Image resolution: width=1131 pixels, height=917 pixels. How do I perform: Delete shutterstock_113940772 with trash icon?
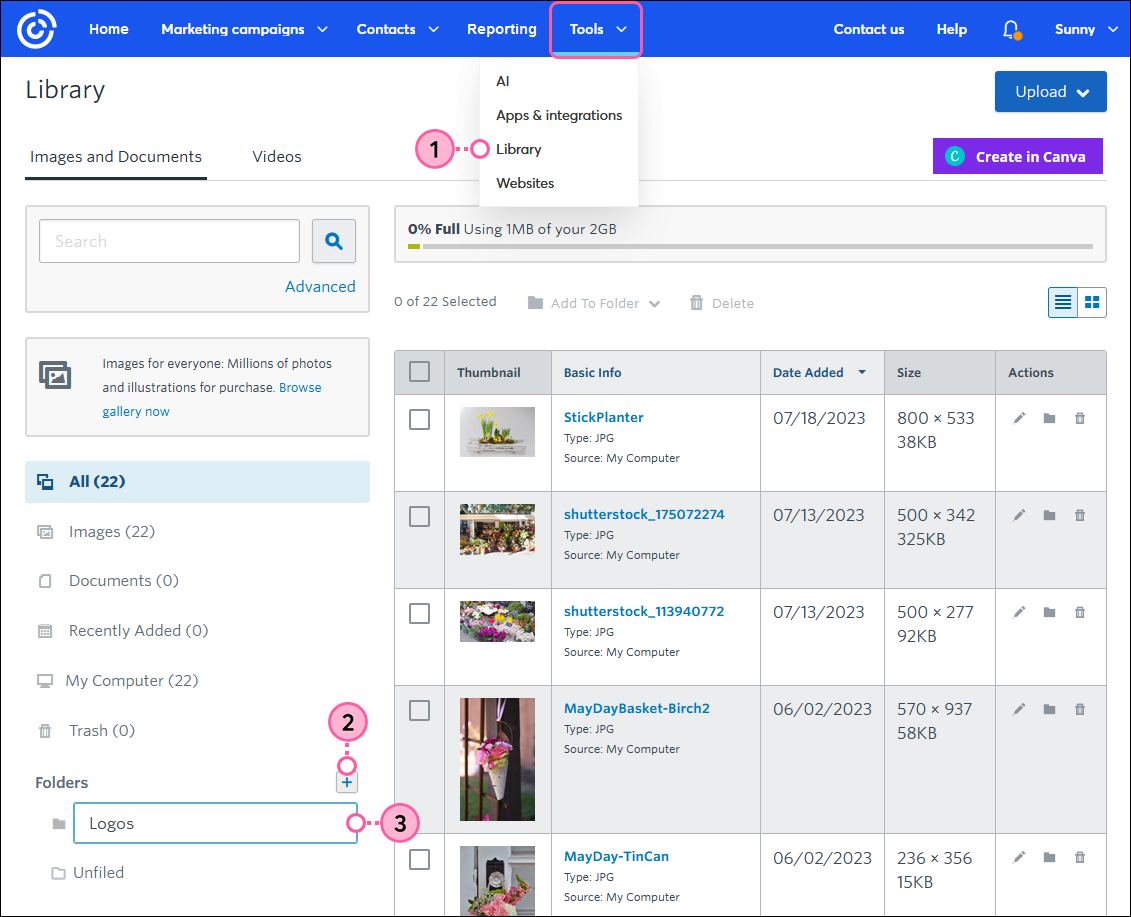tap(1080, 613)
